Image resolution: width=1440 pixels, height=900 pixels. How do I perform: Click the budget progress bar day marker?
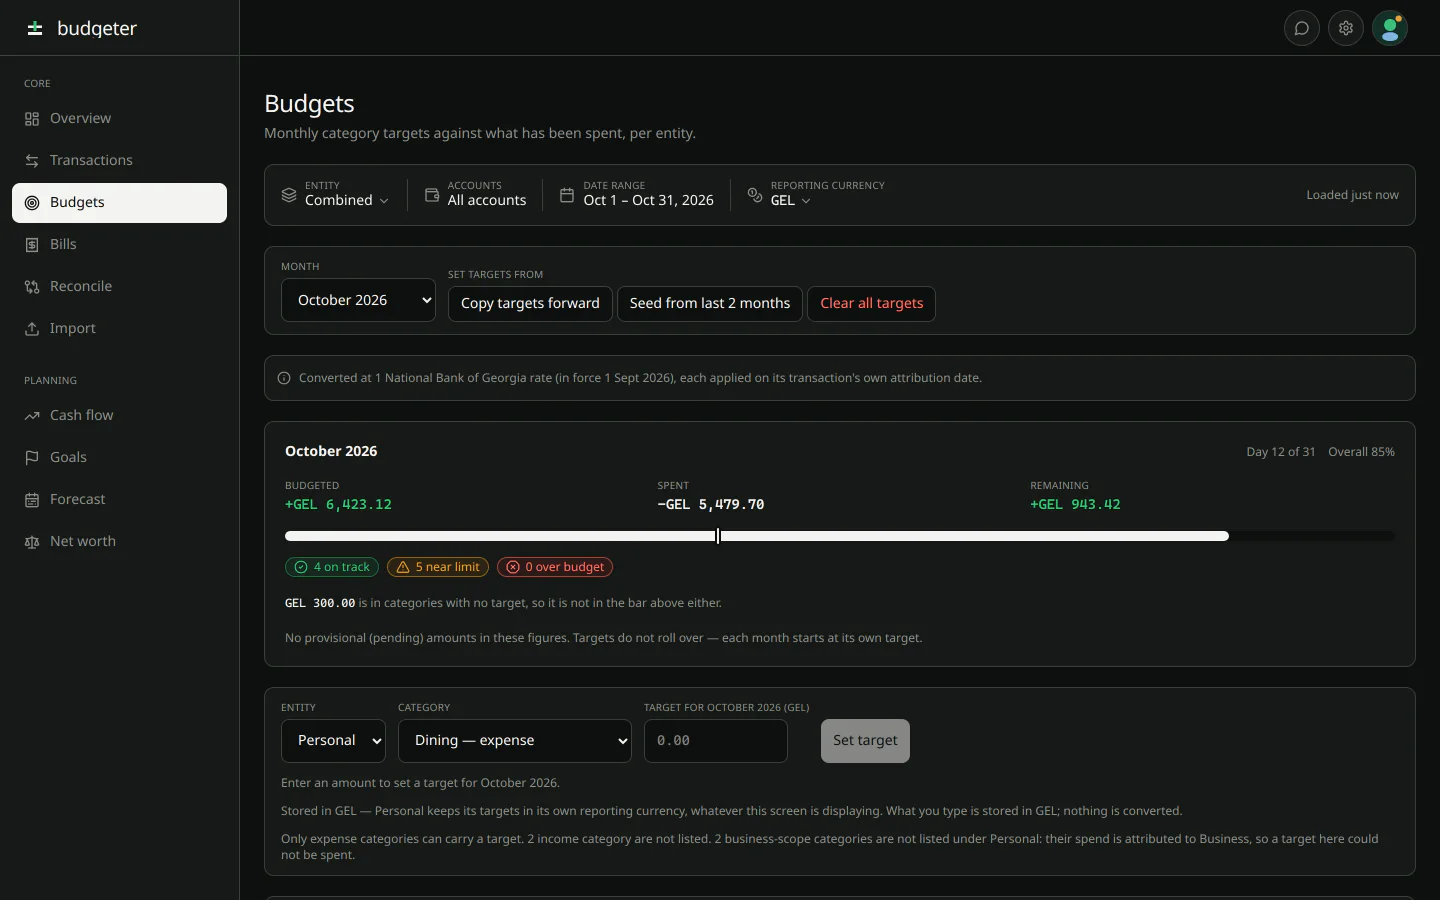(718, 536)
